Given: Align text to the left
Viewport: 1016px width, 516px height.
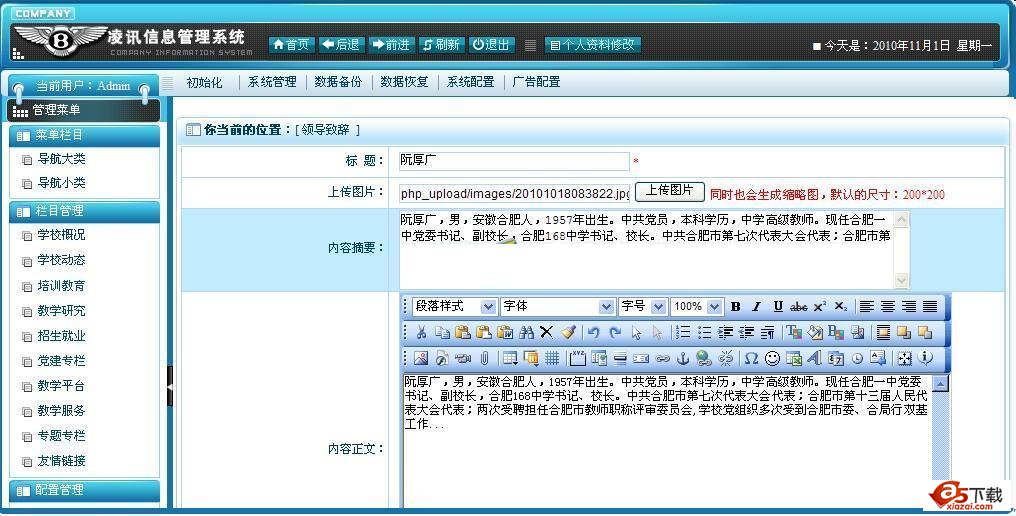Looking at the screenshot, I should [867, 307].
